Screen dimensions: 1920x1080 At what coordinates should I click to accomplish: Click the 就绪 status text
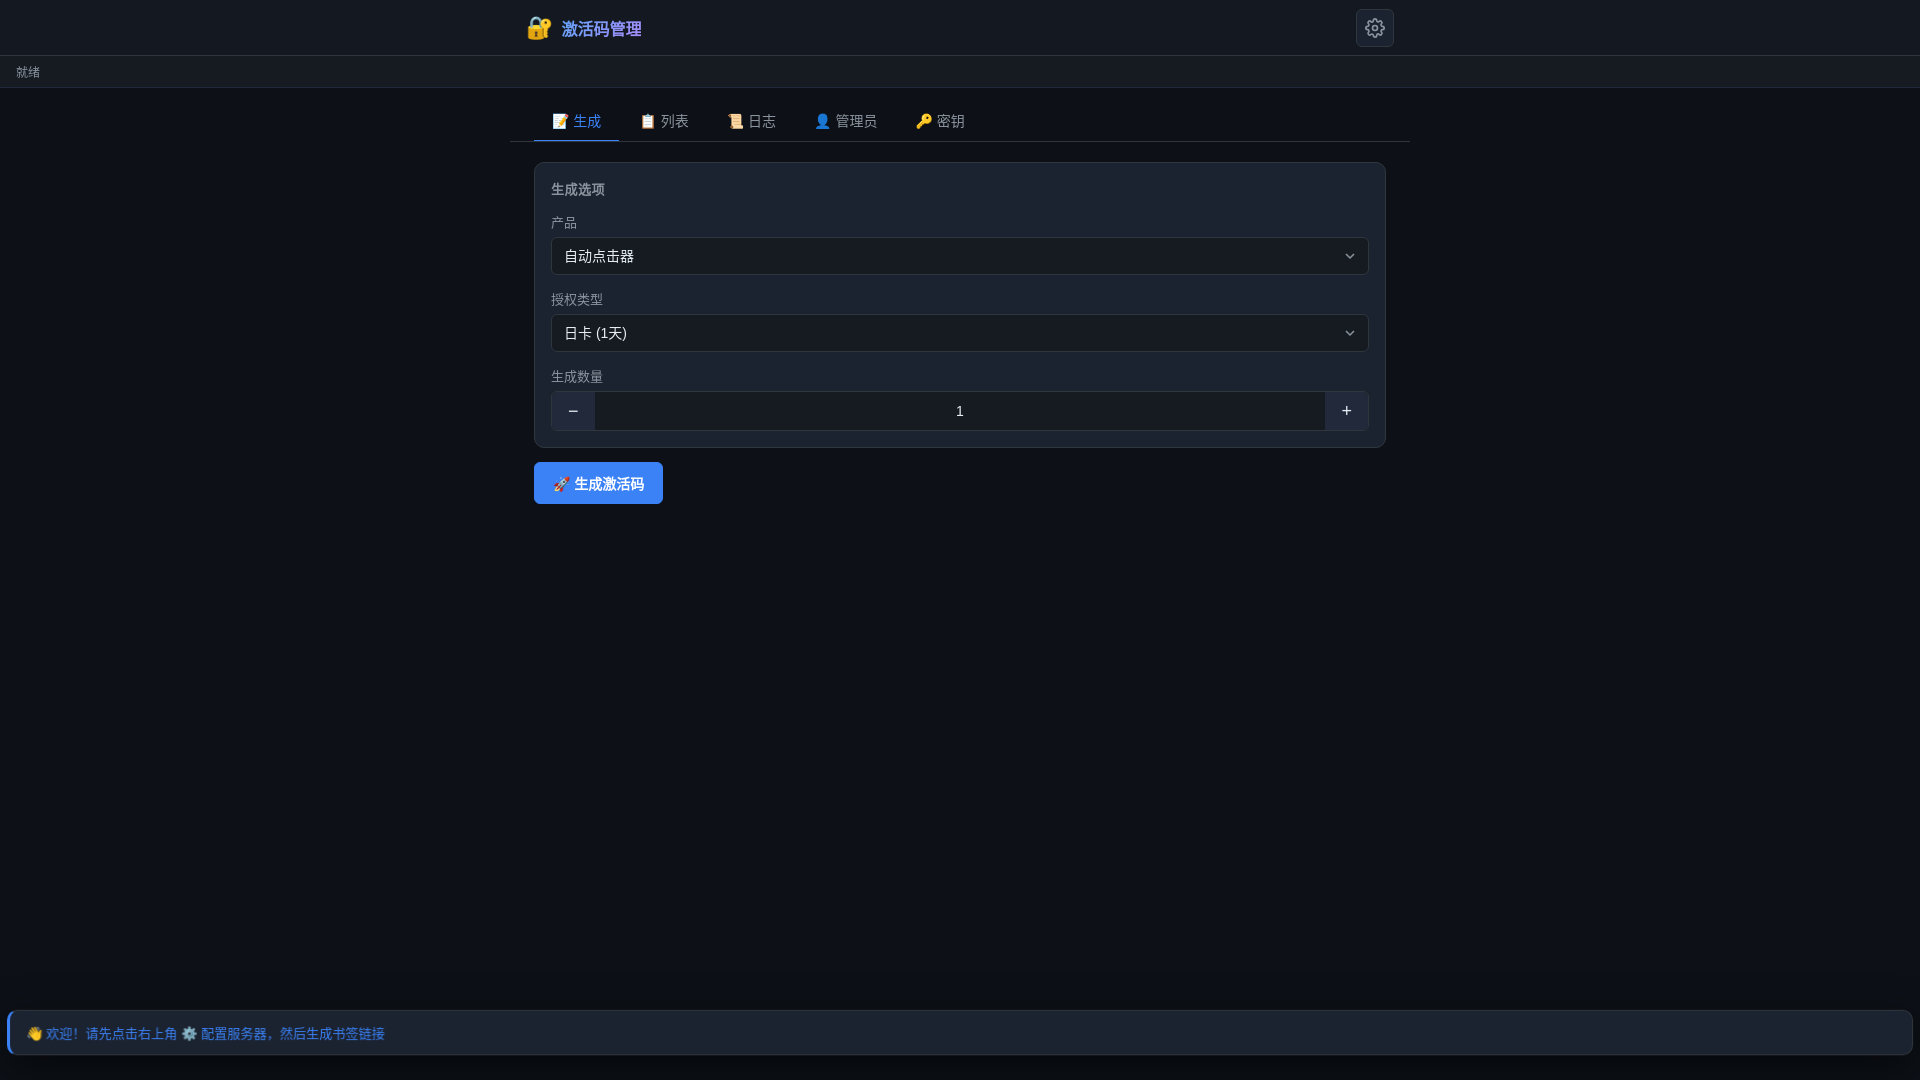click(x=28, y=72)
